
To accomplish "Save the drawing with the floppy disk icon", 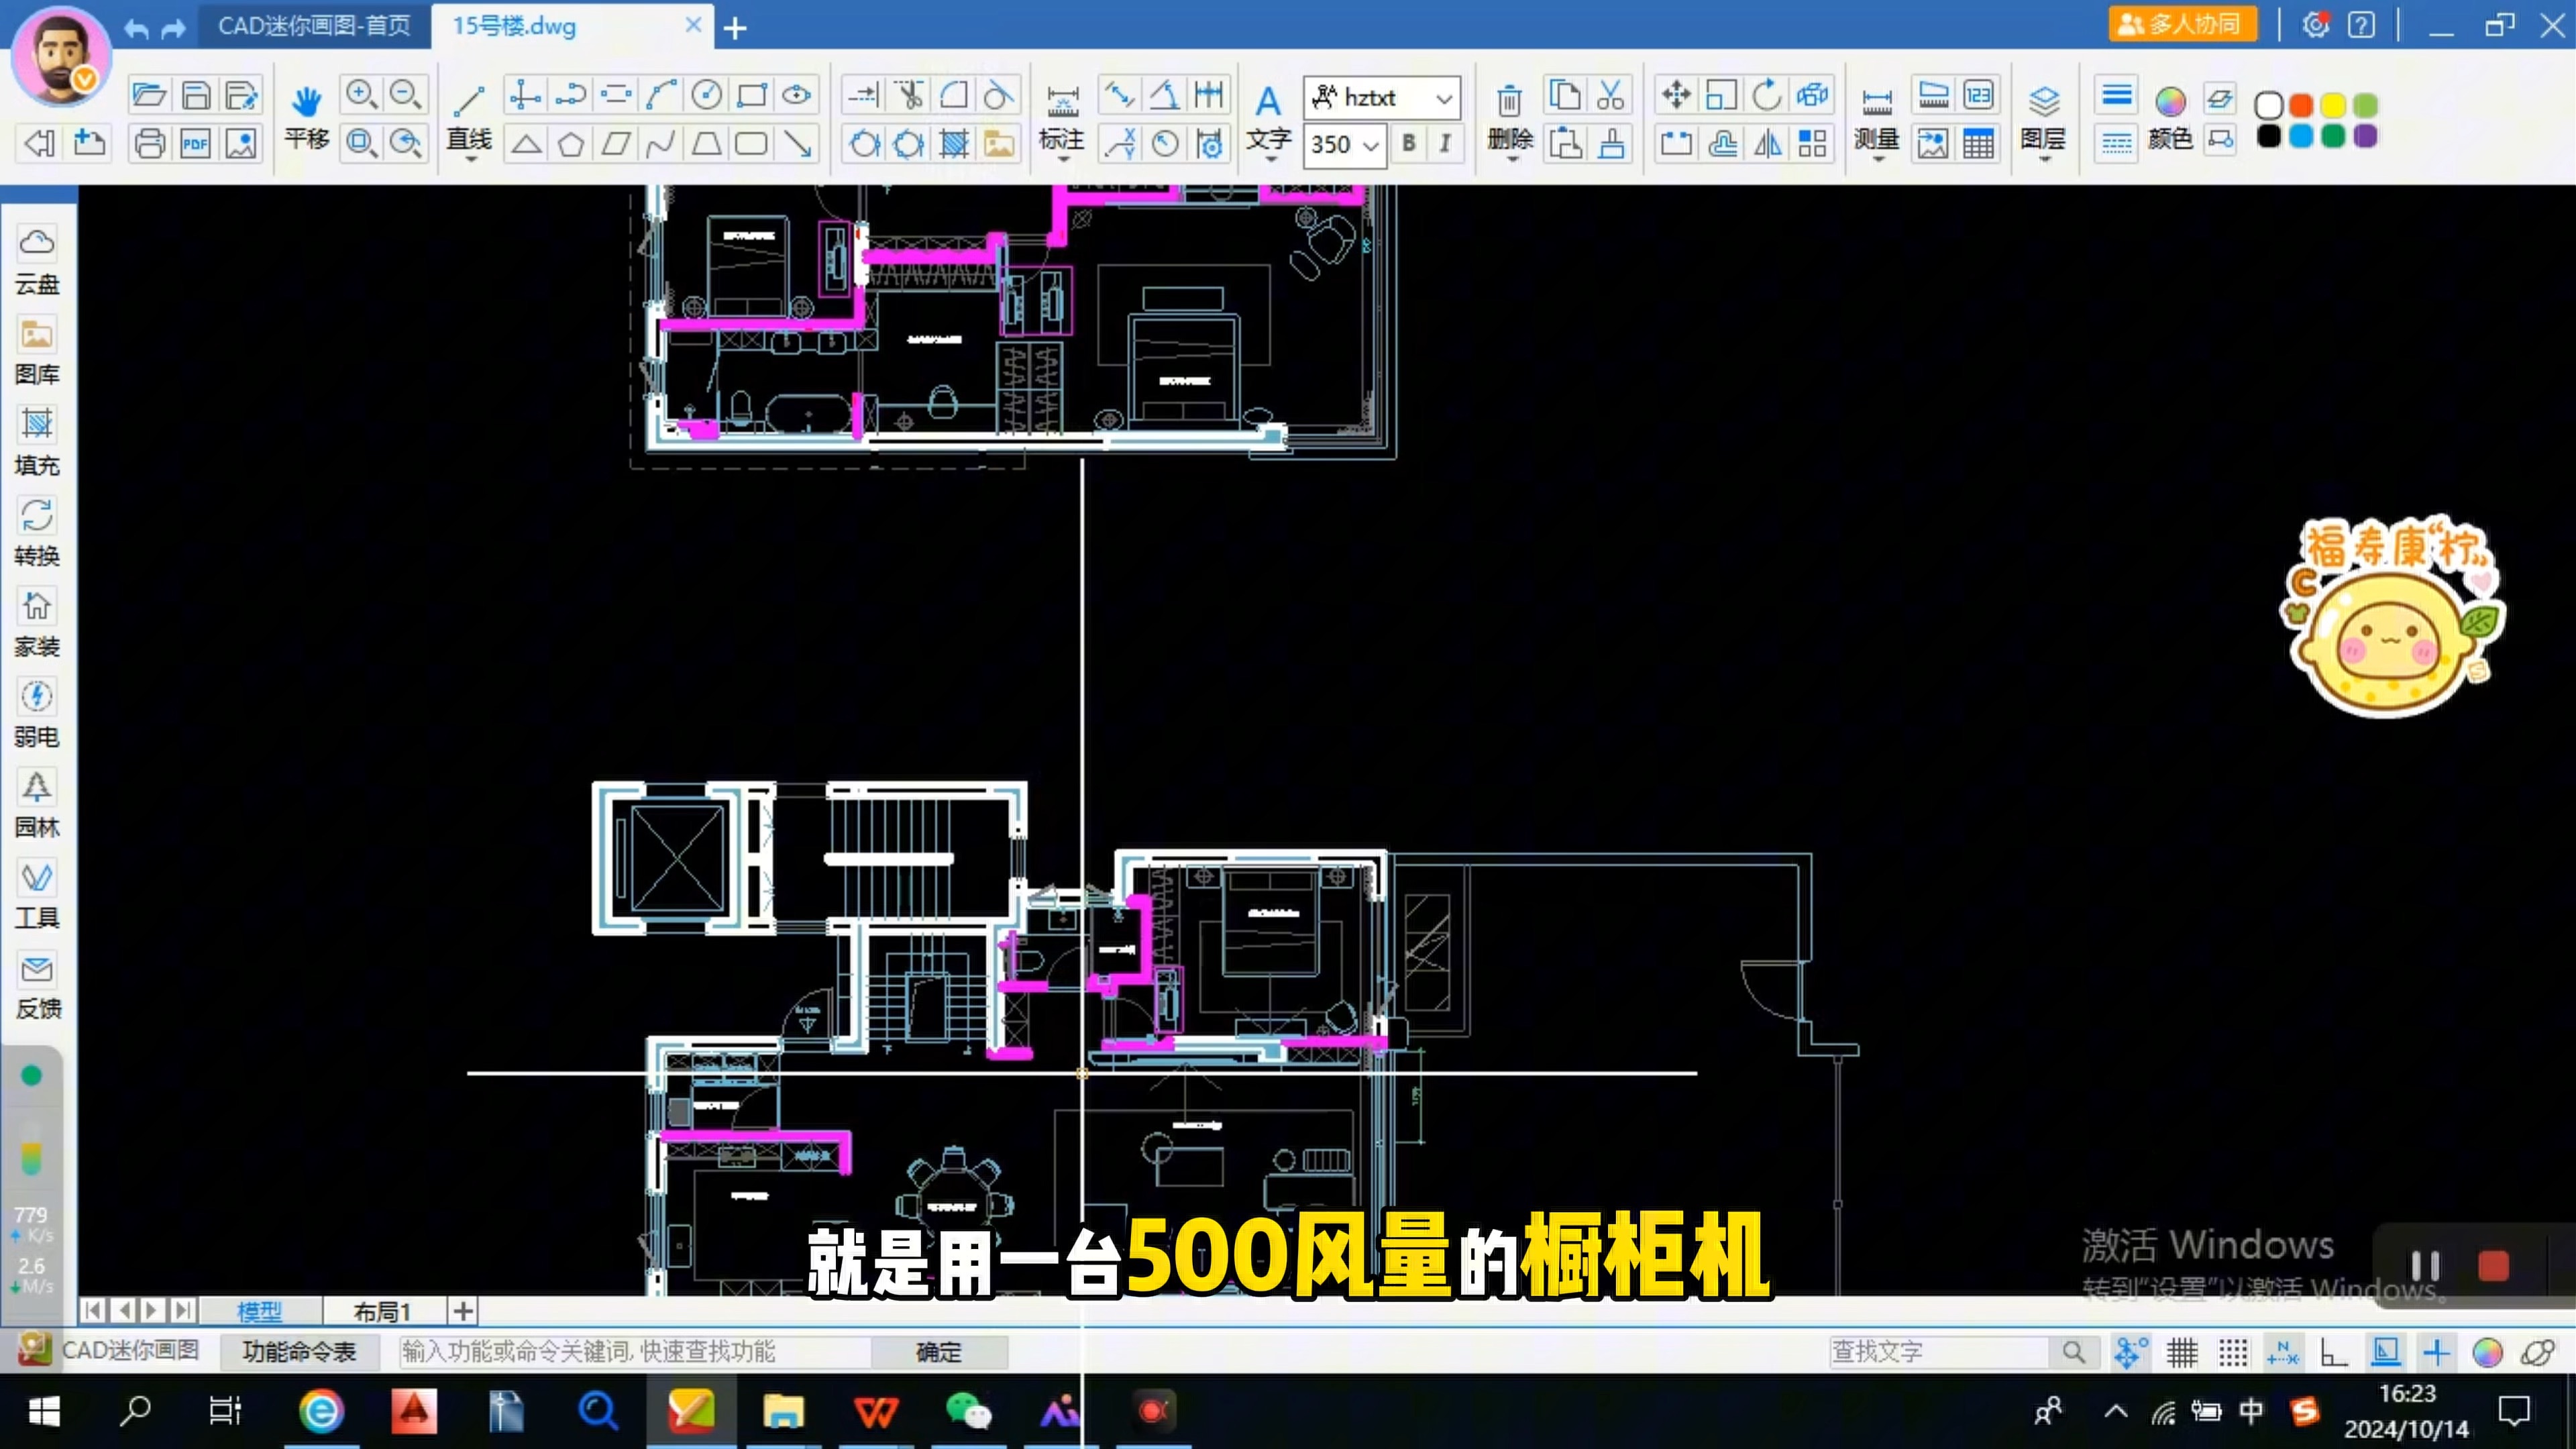I will coord(196,96).
